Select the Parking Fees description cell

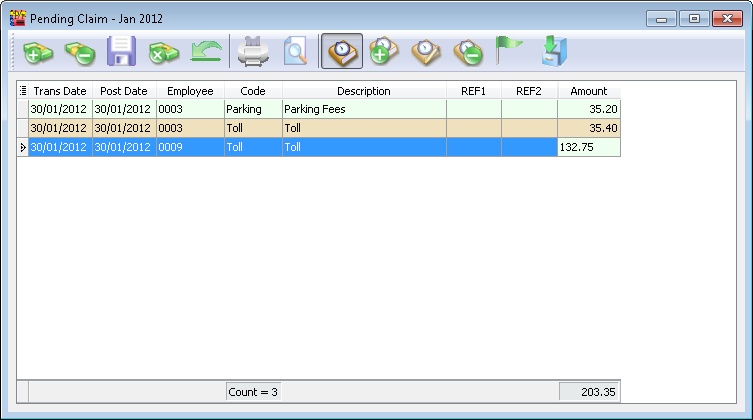(364, 109)
